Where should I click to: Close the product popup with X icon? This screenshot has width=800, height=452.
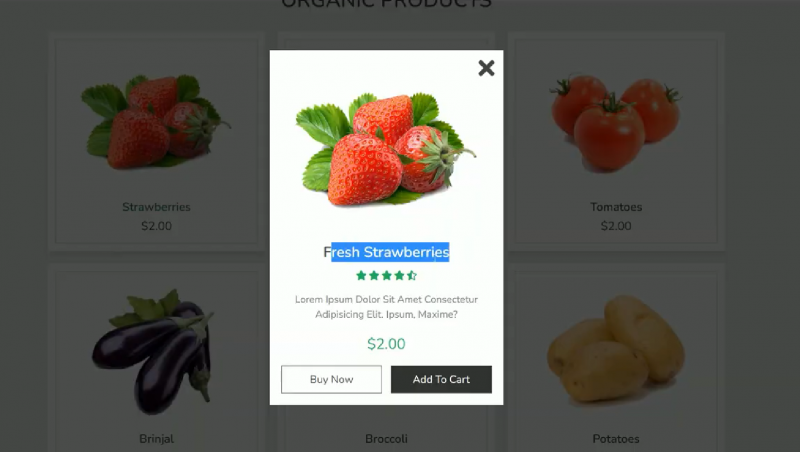486,68
